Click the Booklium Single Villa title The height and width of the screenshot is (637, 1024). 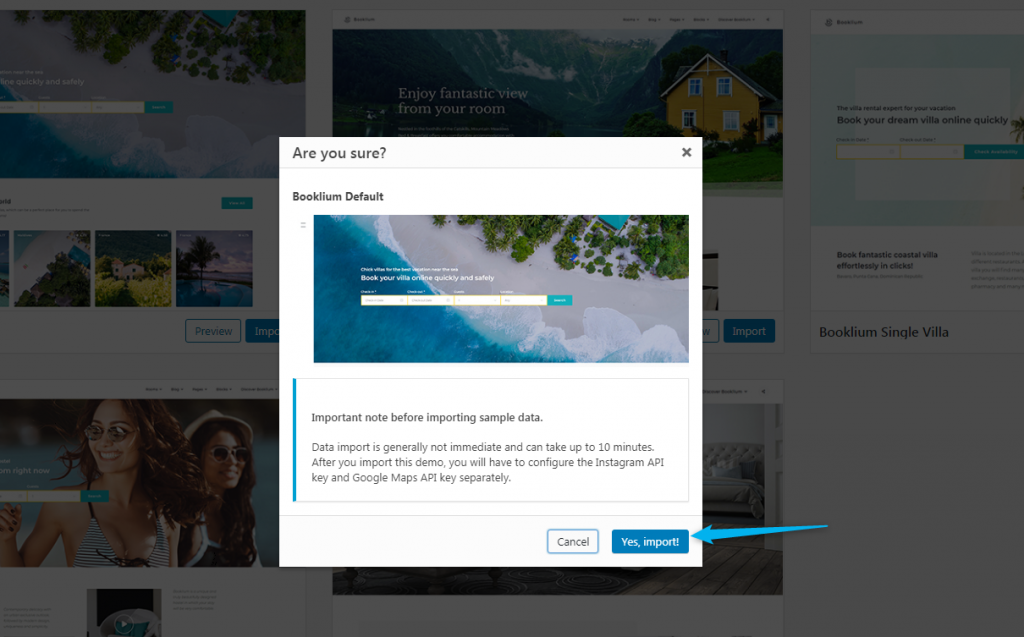(884, 332)
